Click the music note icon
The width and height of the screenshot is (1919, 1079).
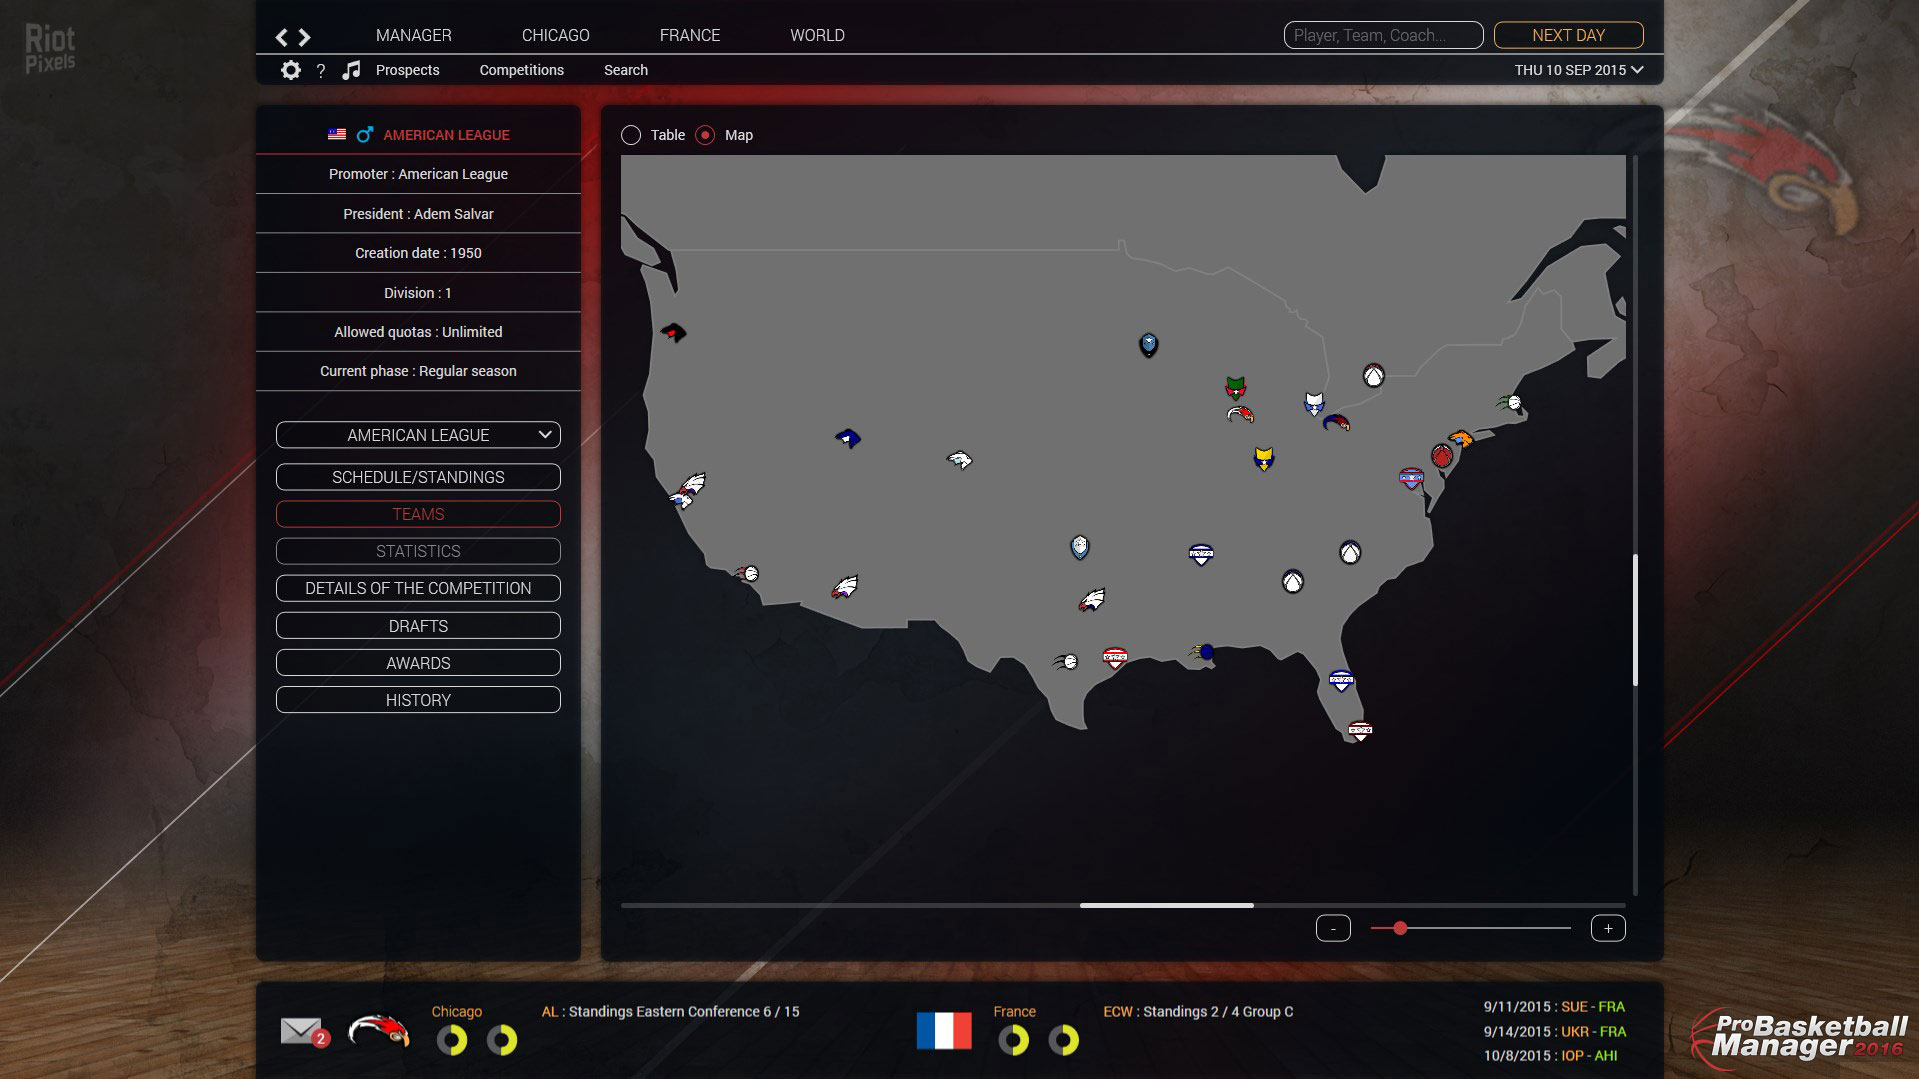[351, 70]
